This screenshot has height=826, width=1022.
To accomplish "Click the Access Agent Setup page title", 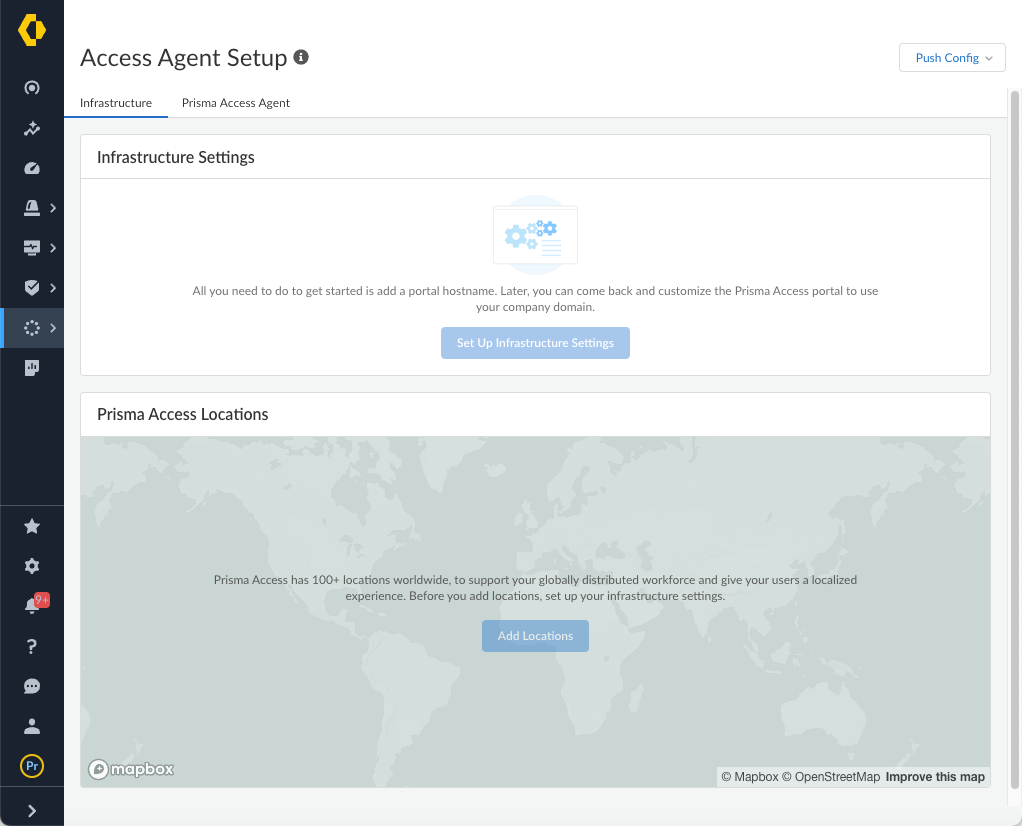I will (x=184, y=57).
